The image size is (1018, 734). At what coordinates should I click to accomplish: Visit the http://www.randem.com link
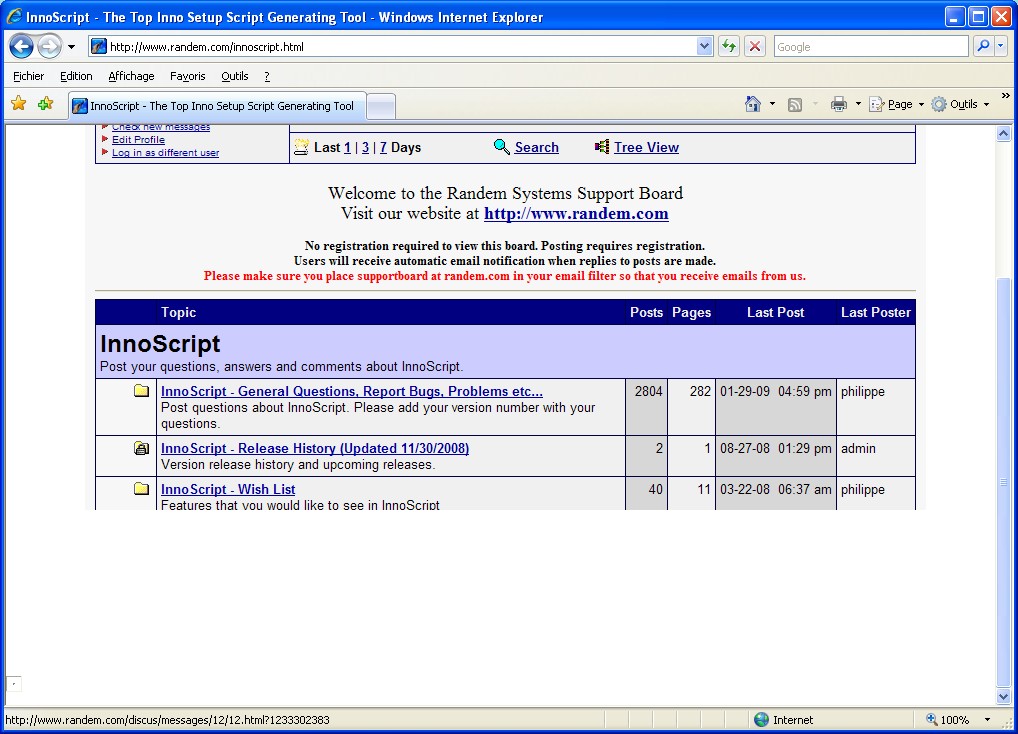coord(576,214)
